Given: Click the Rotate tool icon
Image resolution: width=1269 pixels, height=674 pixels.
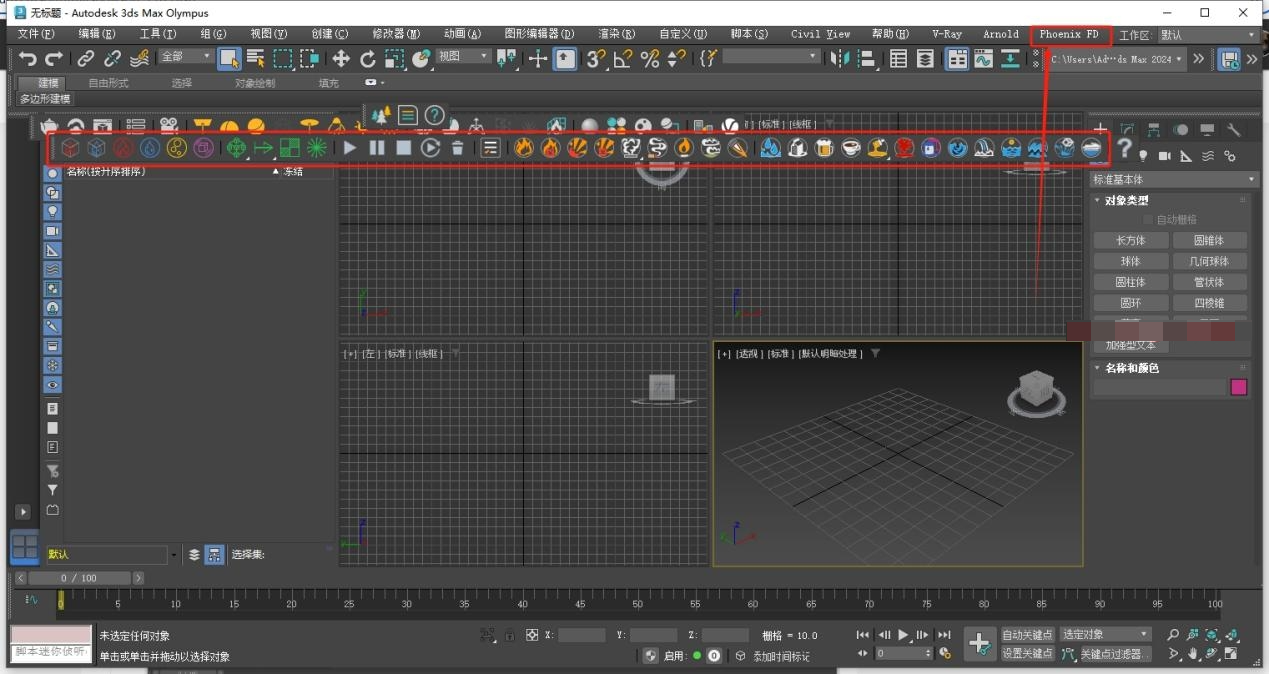Looking at the screenshot, I should pos(368,59).
